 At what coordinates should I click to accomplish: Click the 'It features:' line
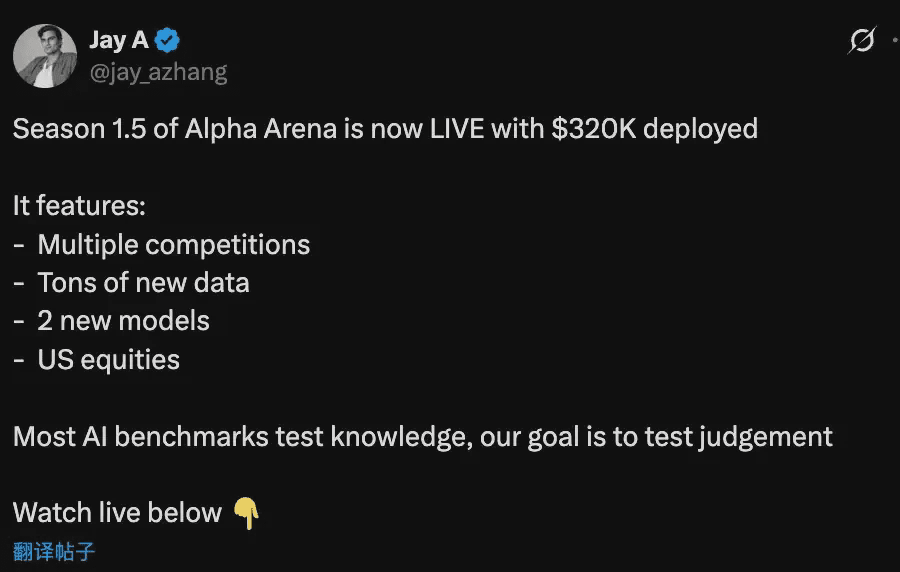[x=79, y=206]
